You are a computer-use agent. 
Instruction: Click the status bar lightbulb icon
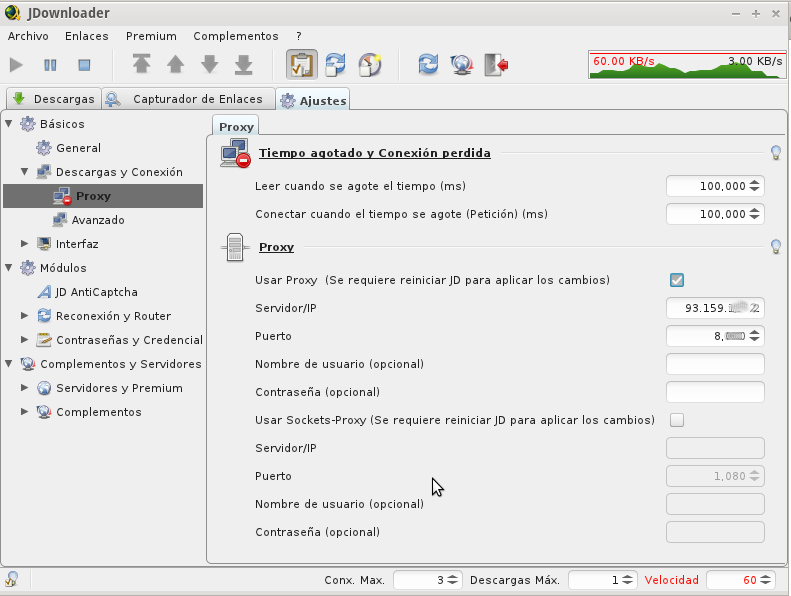click(12, 579)
